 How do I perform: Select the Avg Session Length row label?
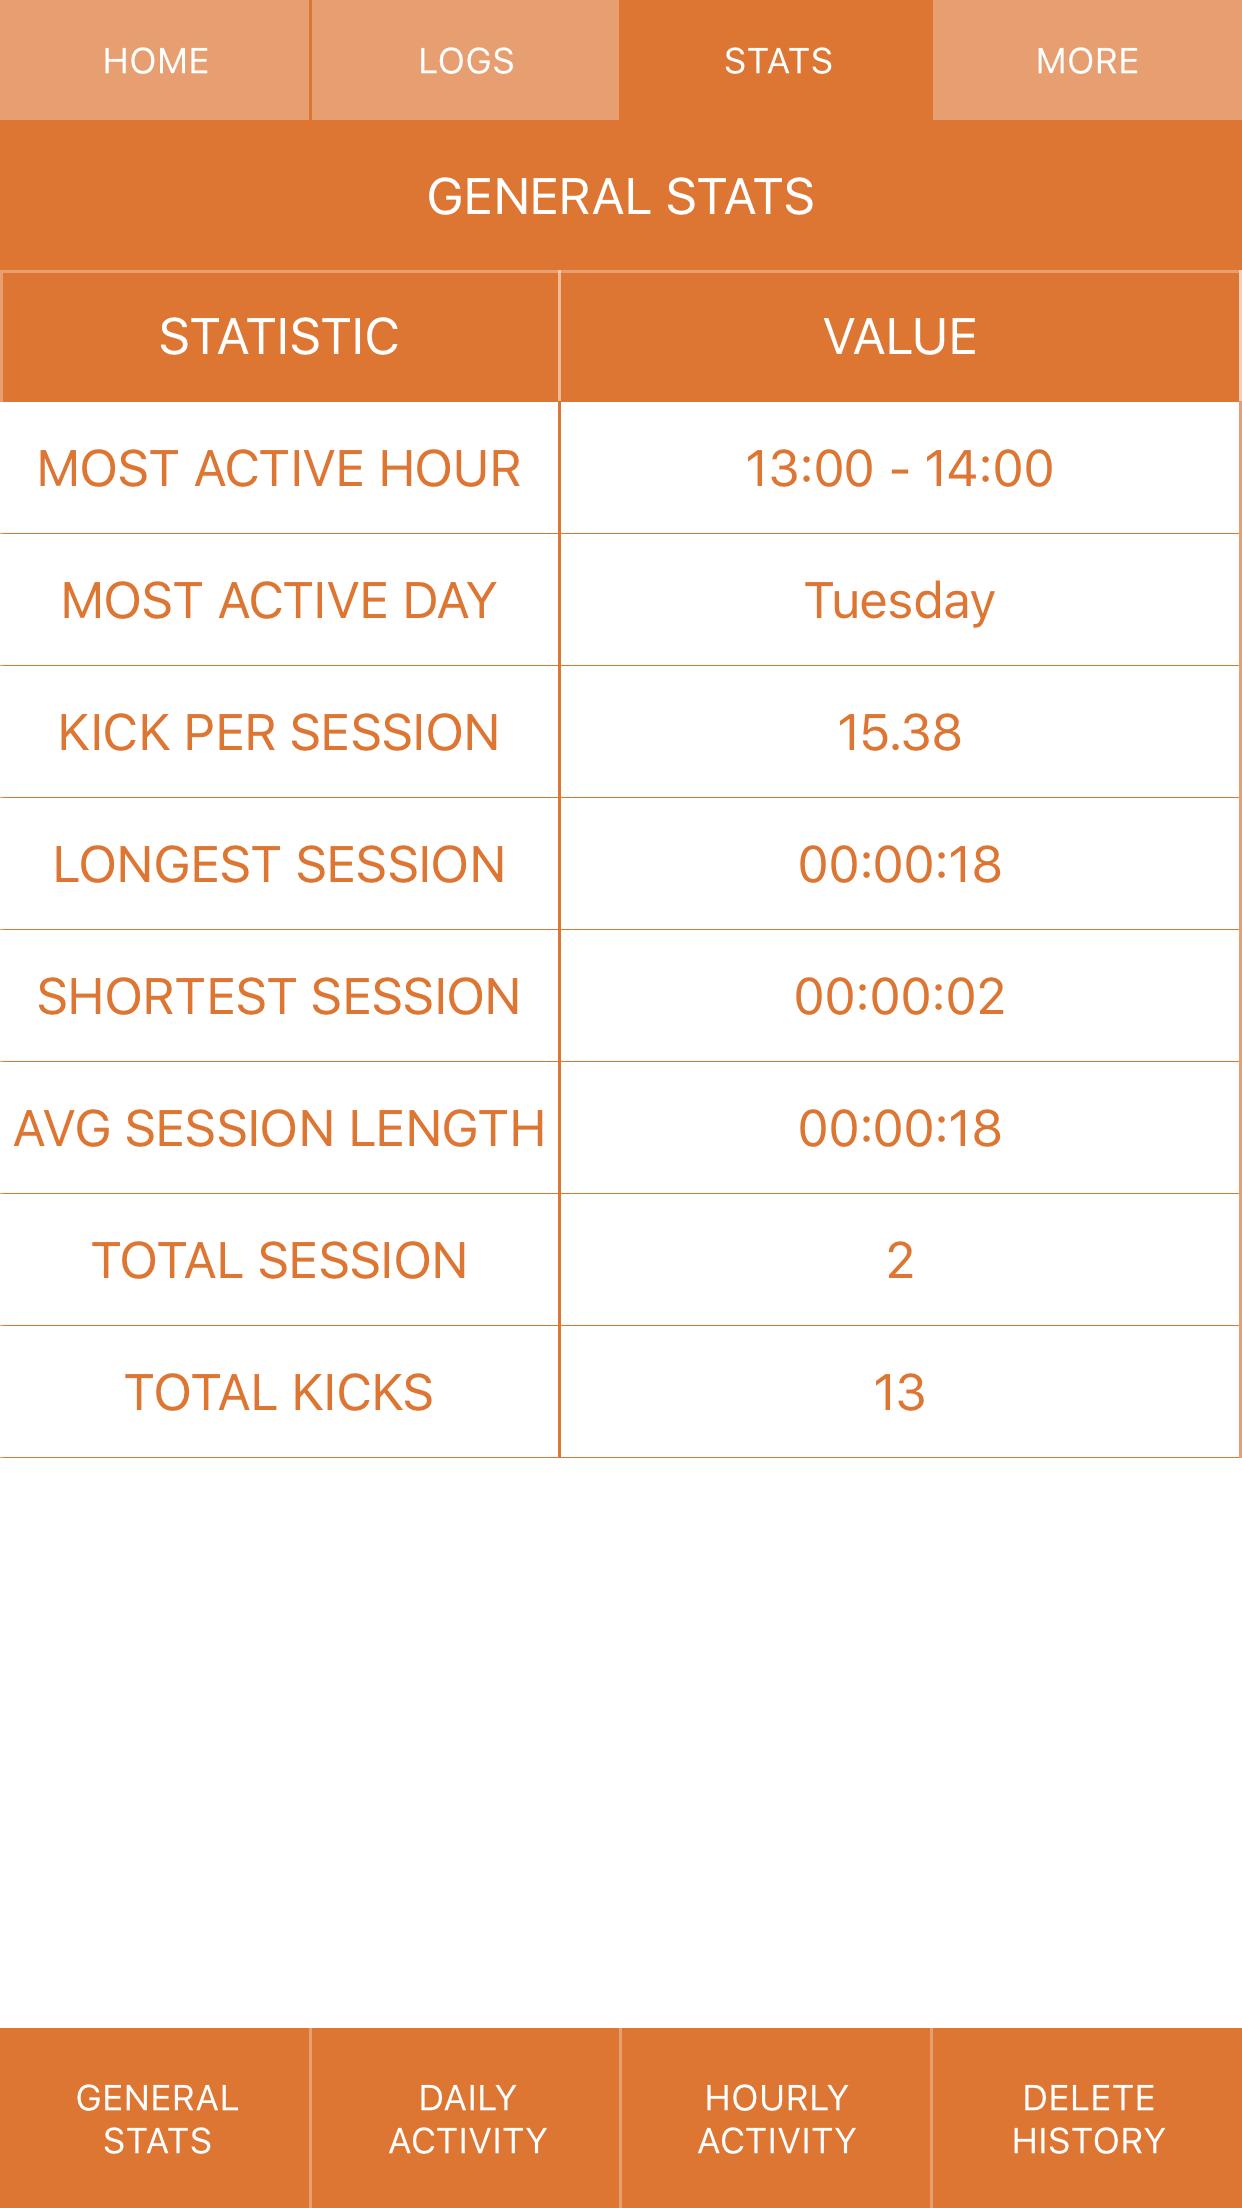(x=279, y=1128)
